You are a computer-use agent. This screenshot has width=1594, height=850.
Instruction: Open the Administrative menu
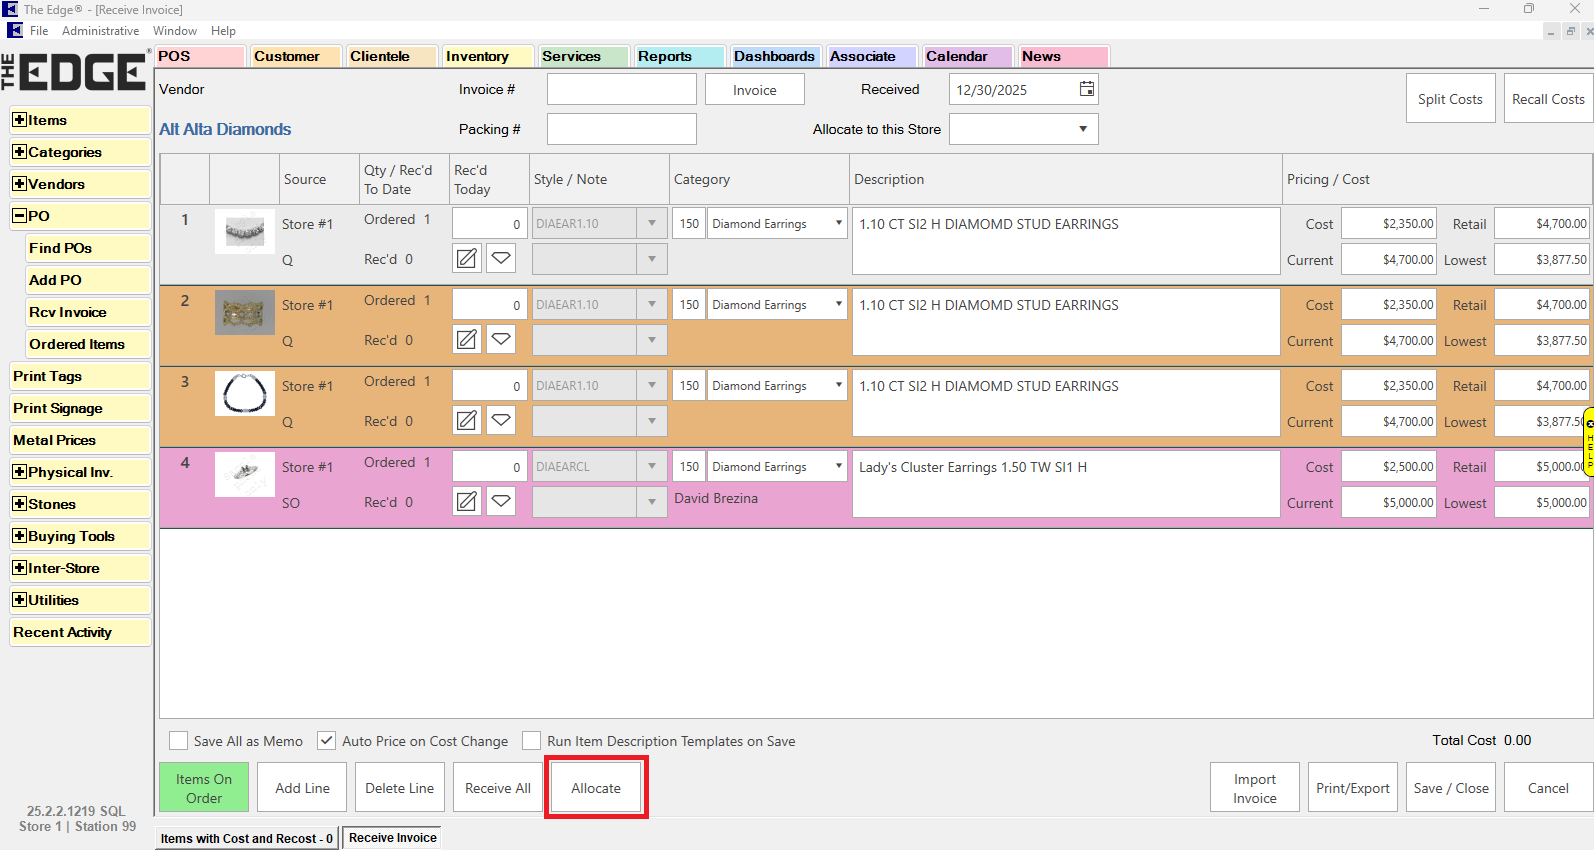coord(100,31)
